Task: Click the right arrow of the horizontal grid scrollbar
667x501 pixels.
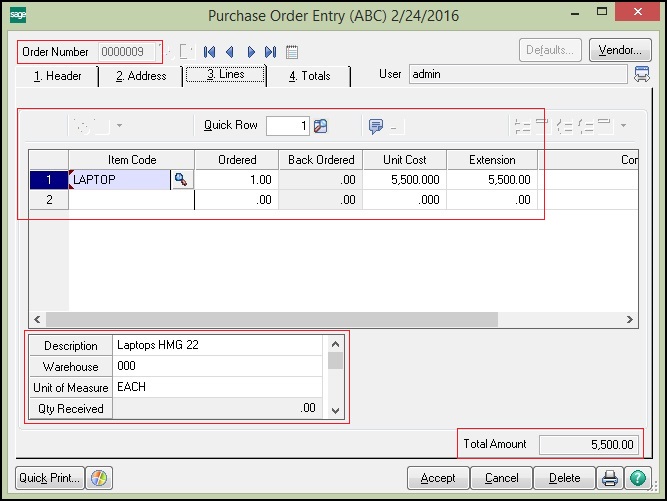Action: 630,320
